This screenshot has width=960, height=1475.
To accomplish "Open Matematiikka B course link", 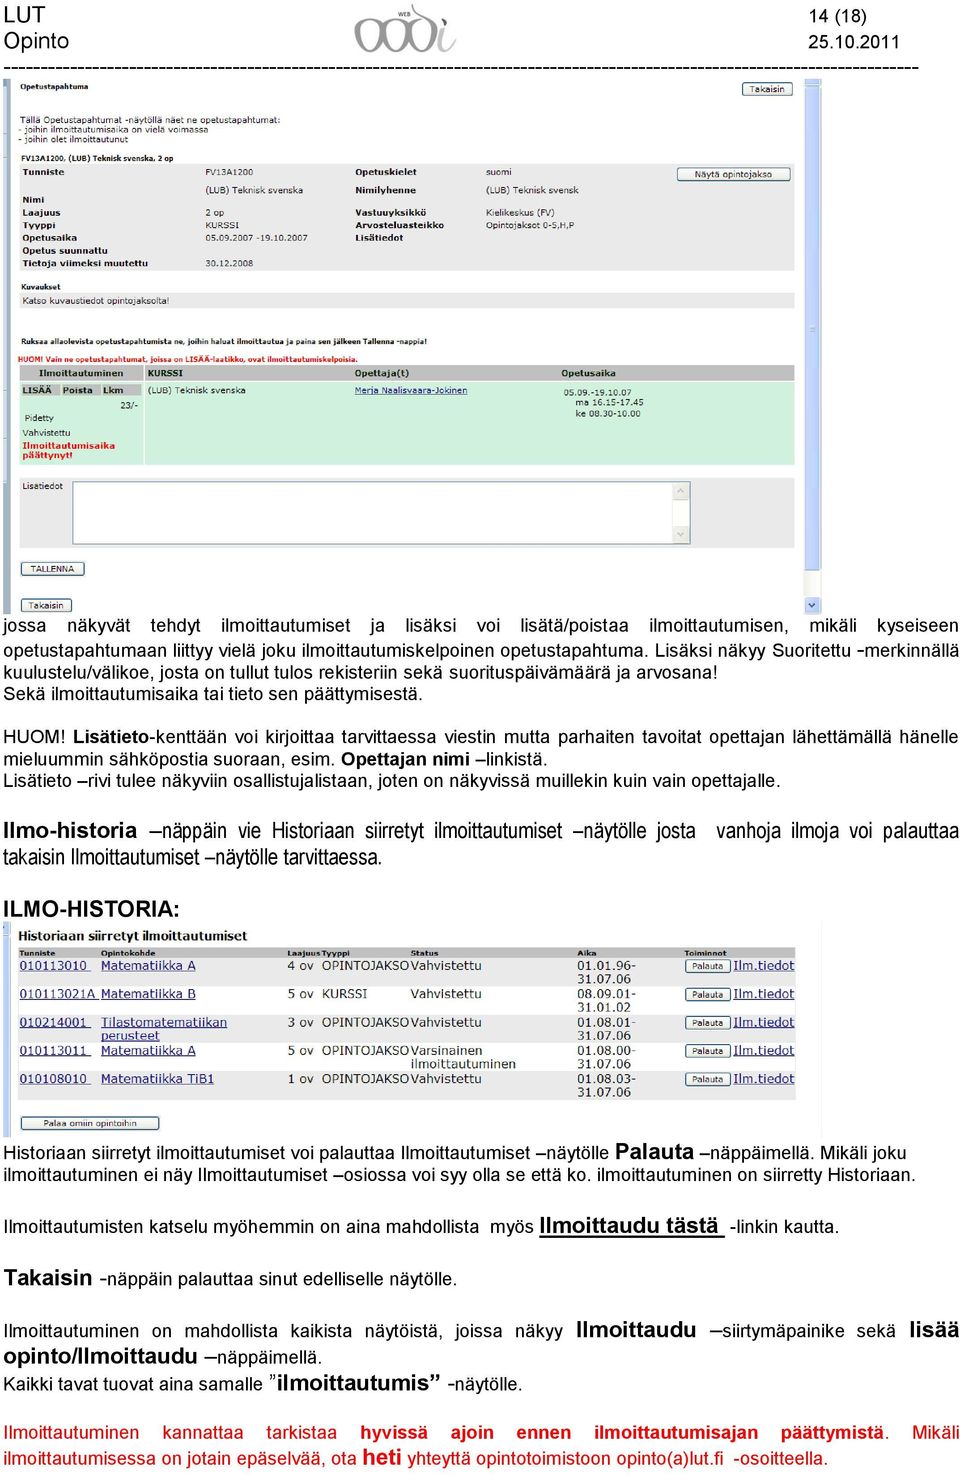I will point(148,994).
